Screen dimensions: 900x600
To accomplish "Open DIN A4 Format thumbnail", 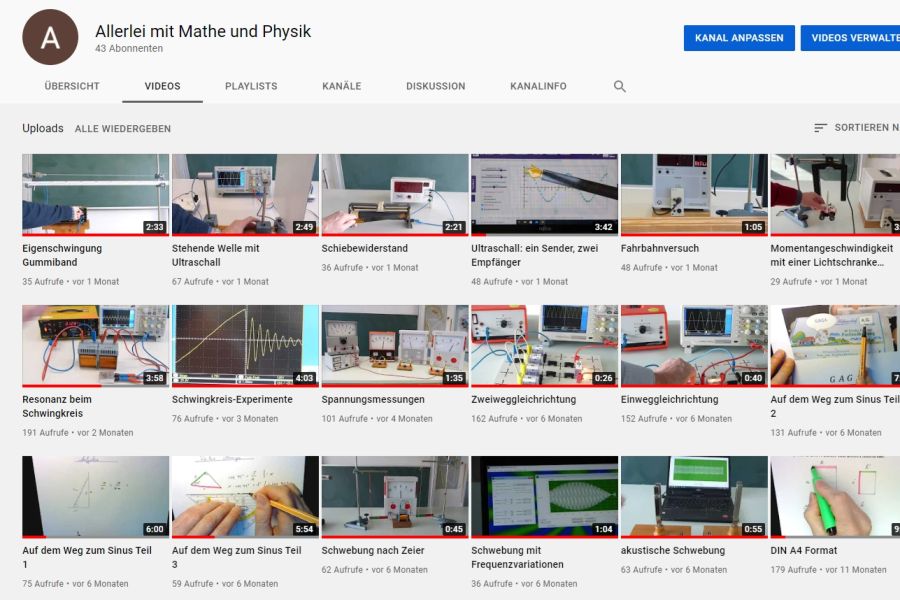I will tap(835, 497).
